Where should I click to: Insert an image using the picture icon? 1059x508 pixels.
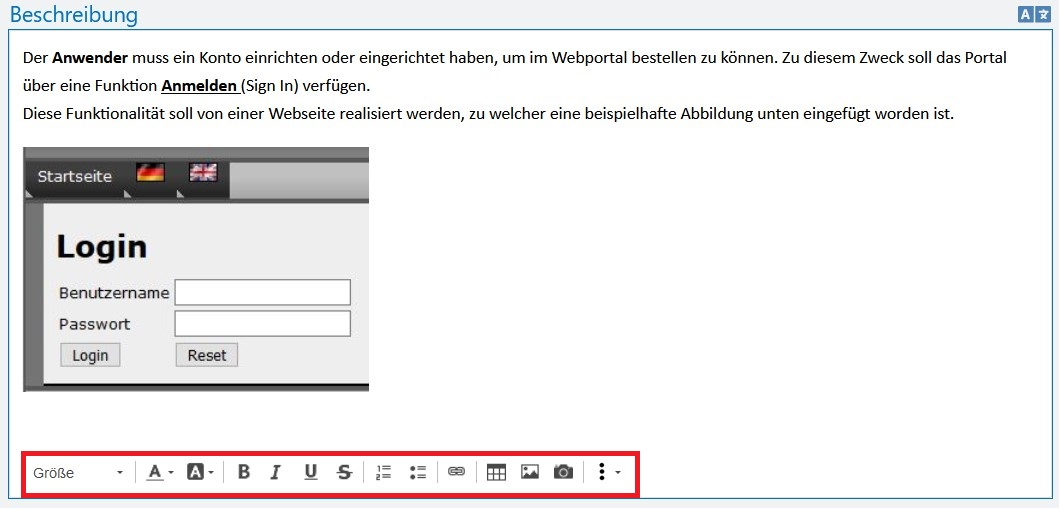coord(530,473)
